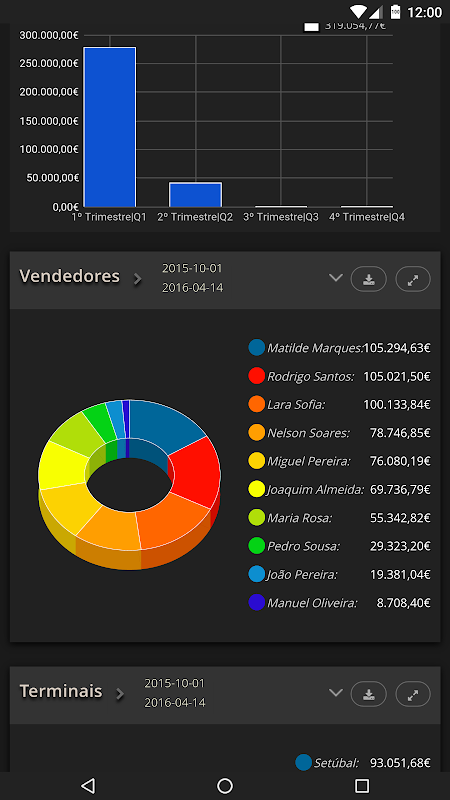Click value 55.342,82€
The width and height of the screenshot is (450, 800).
pyautogui.click(x=401, y=518)
